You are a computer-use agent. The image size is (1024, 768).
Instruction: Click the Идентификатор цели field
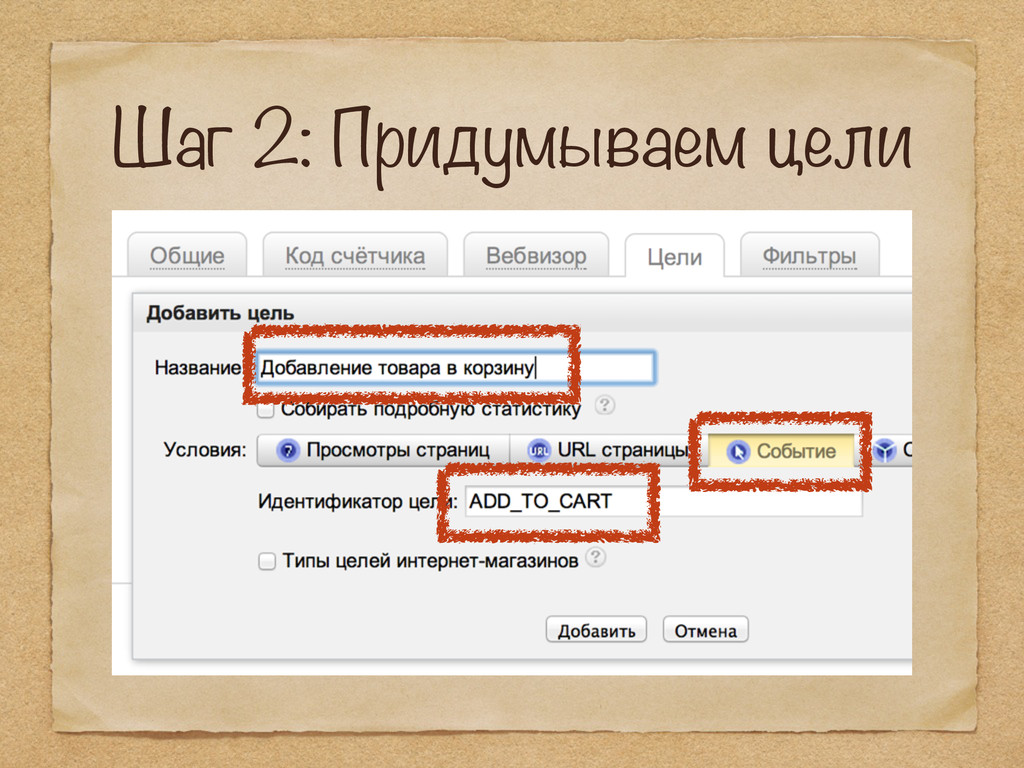pyautogui.click(x=664, y=501)
